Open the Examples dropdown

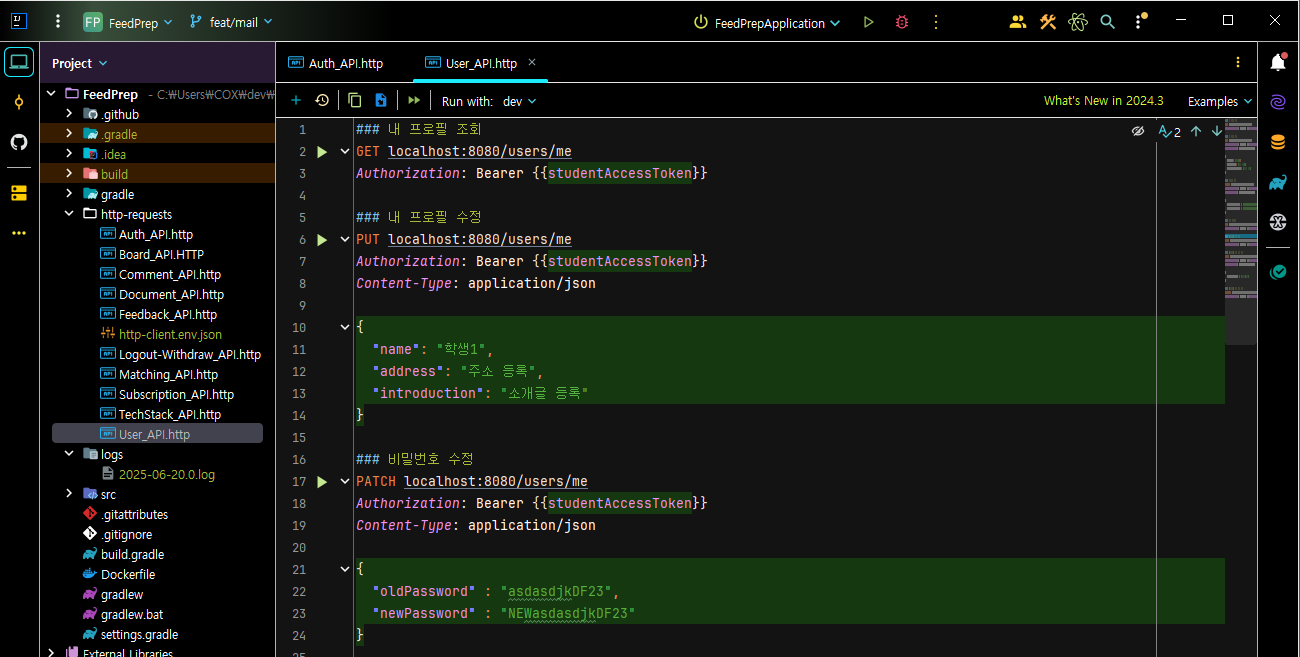pos(1220,101)
